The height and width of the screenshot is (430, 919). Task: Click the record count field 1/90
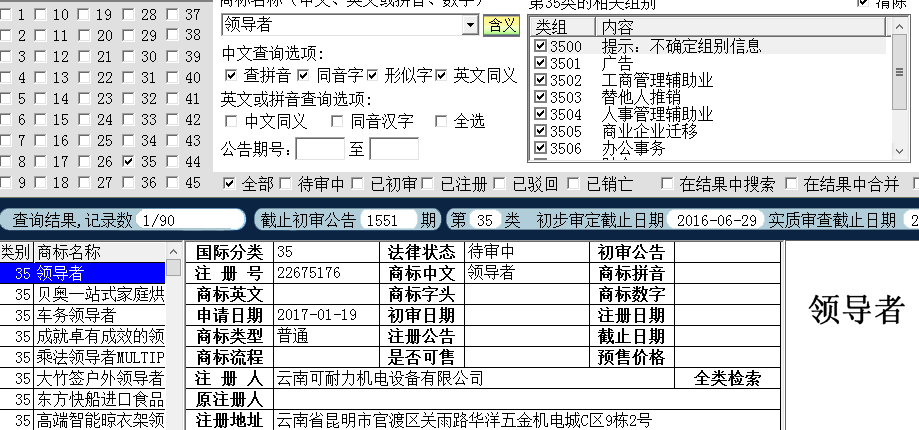[190, 220]
